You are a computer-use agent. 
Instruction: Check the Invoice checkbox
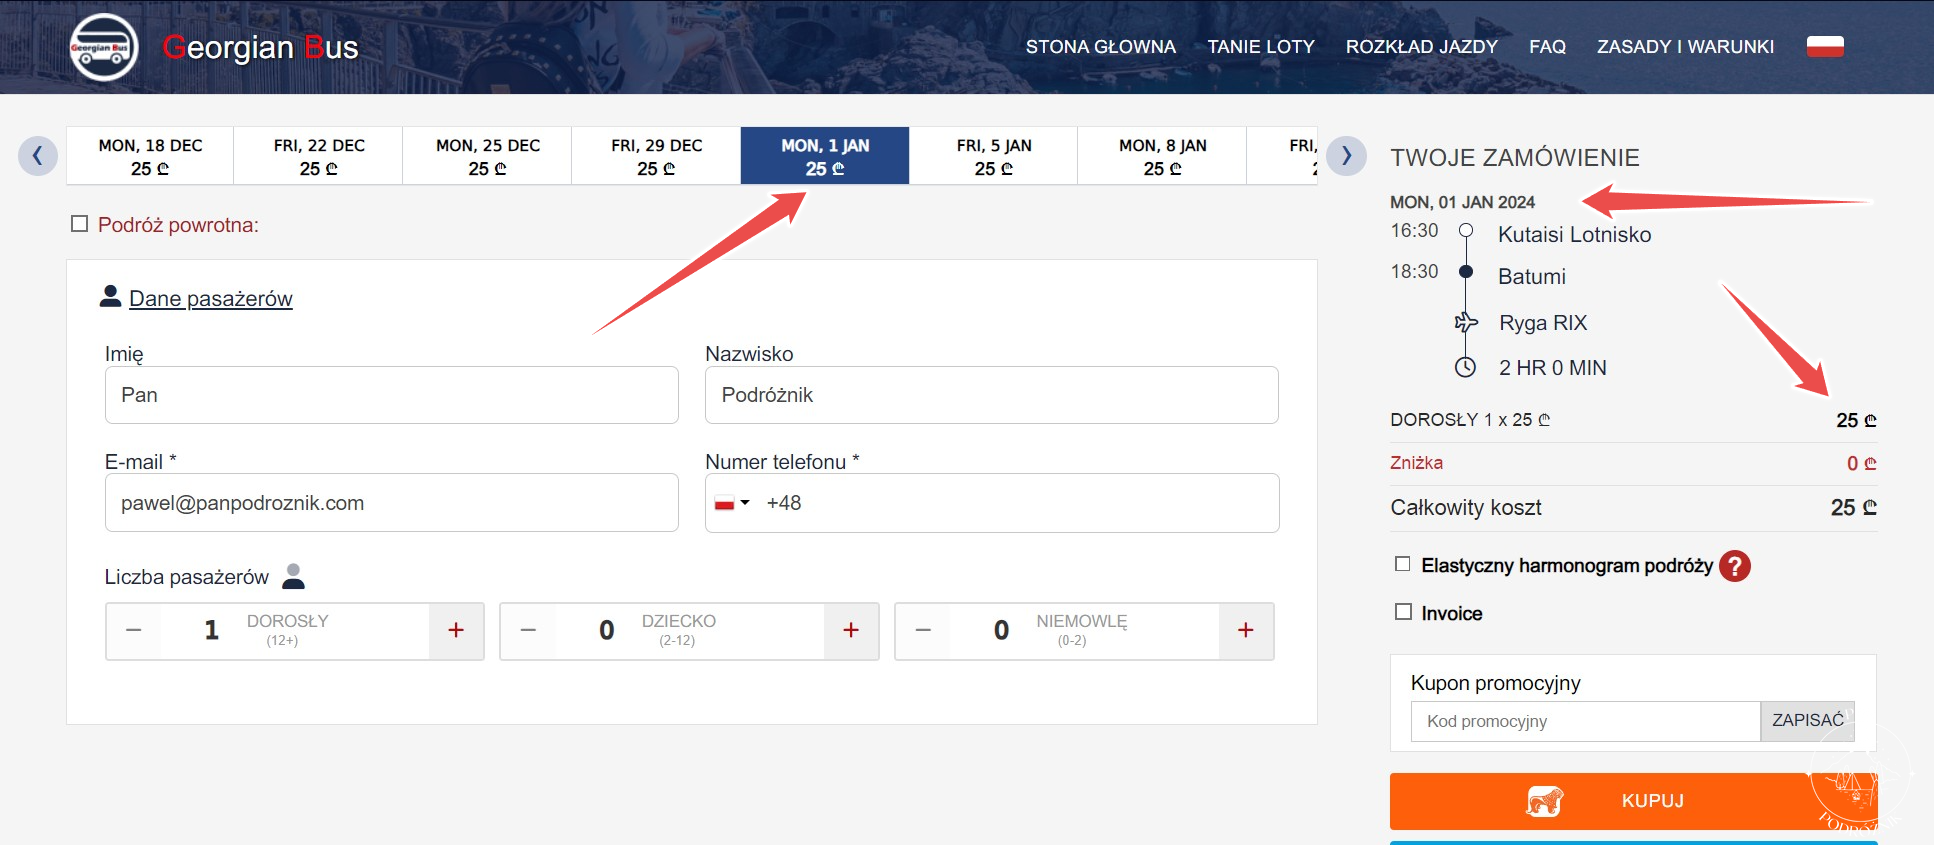[1403, 612]
